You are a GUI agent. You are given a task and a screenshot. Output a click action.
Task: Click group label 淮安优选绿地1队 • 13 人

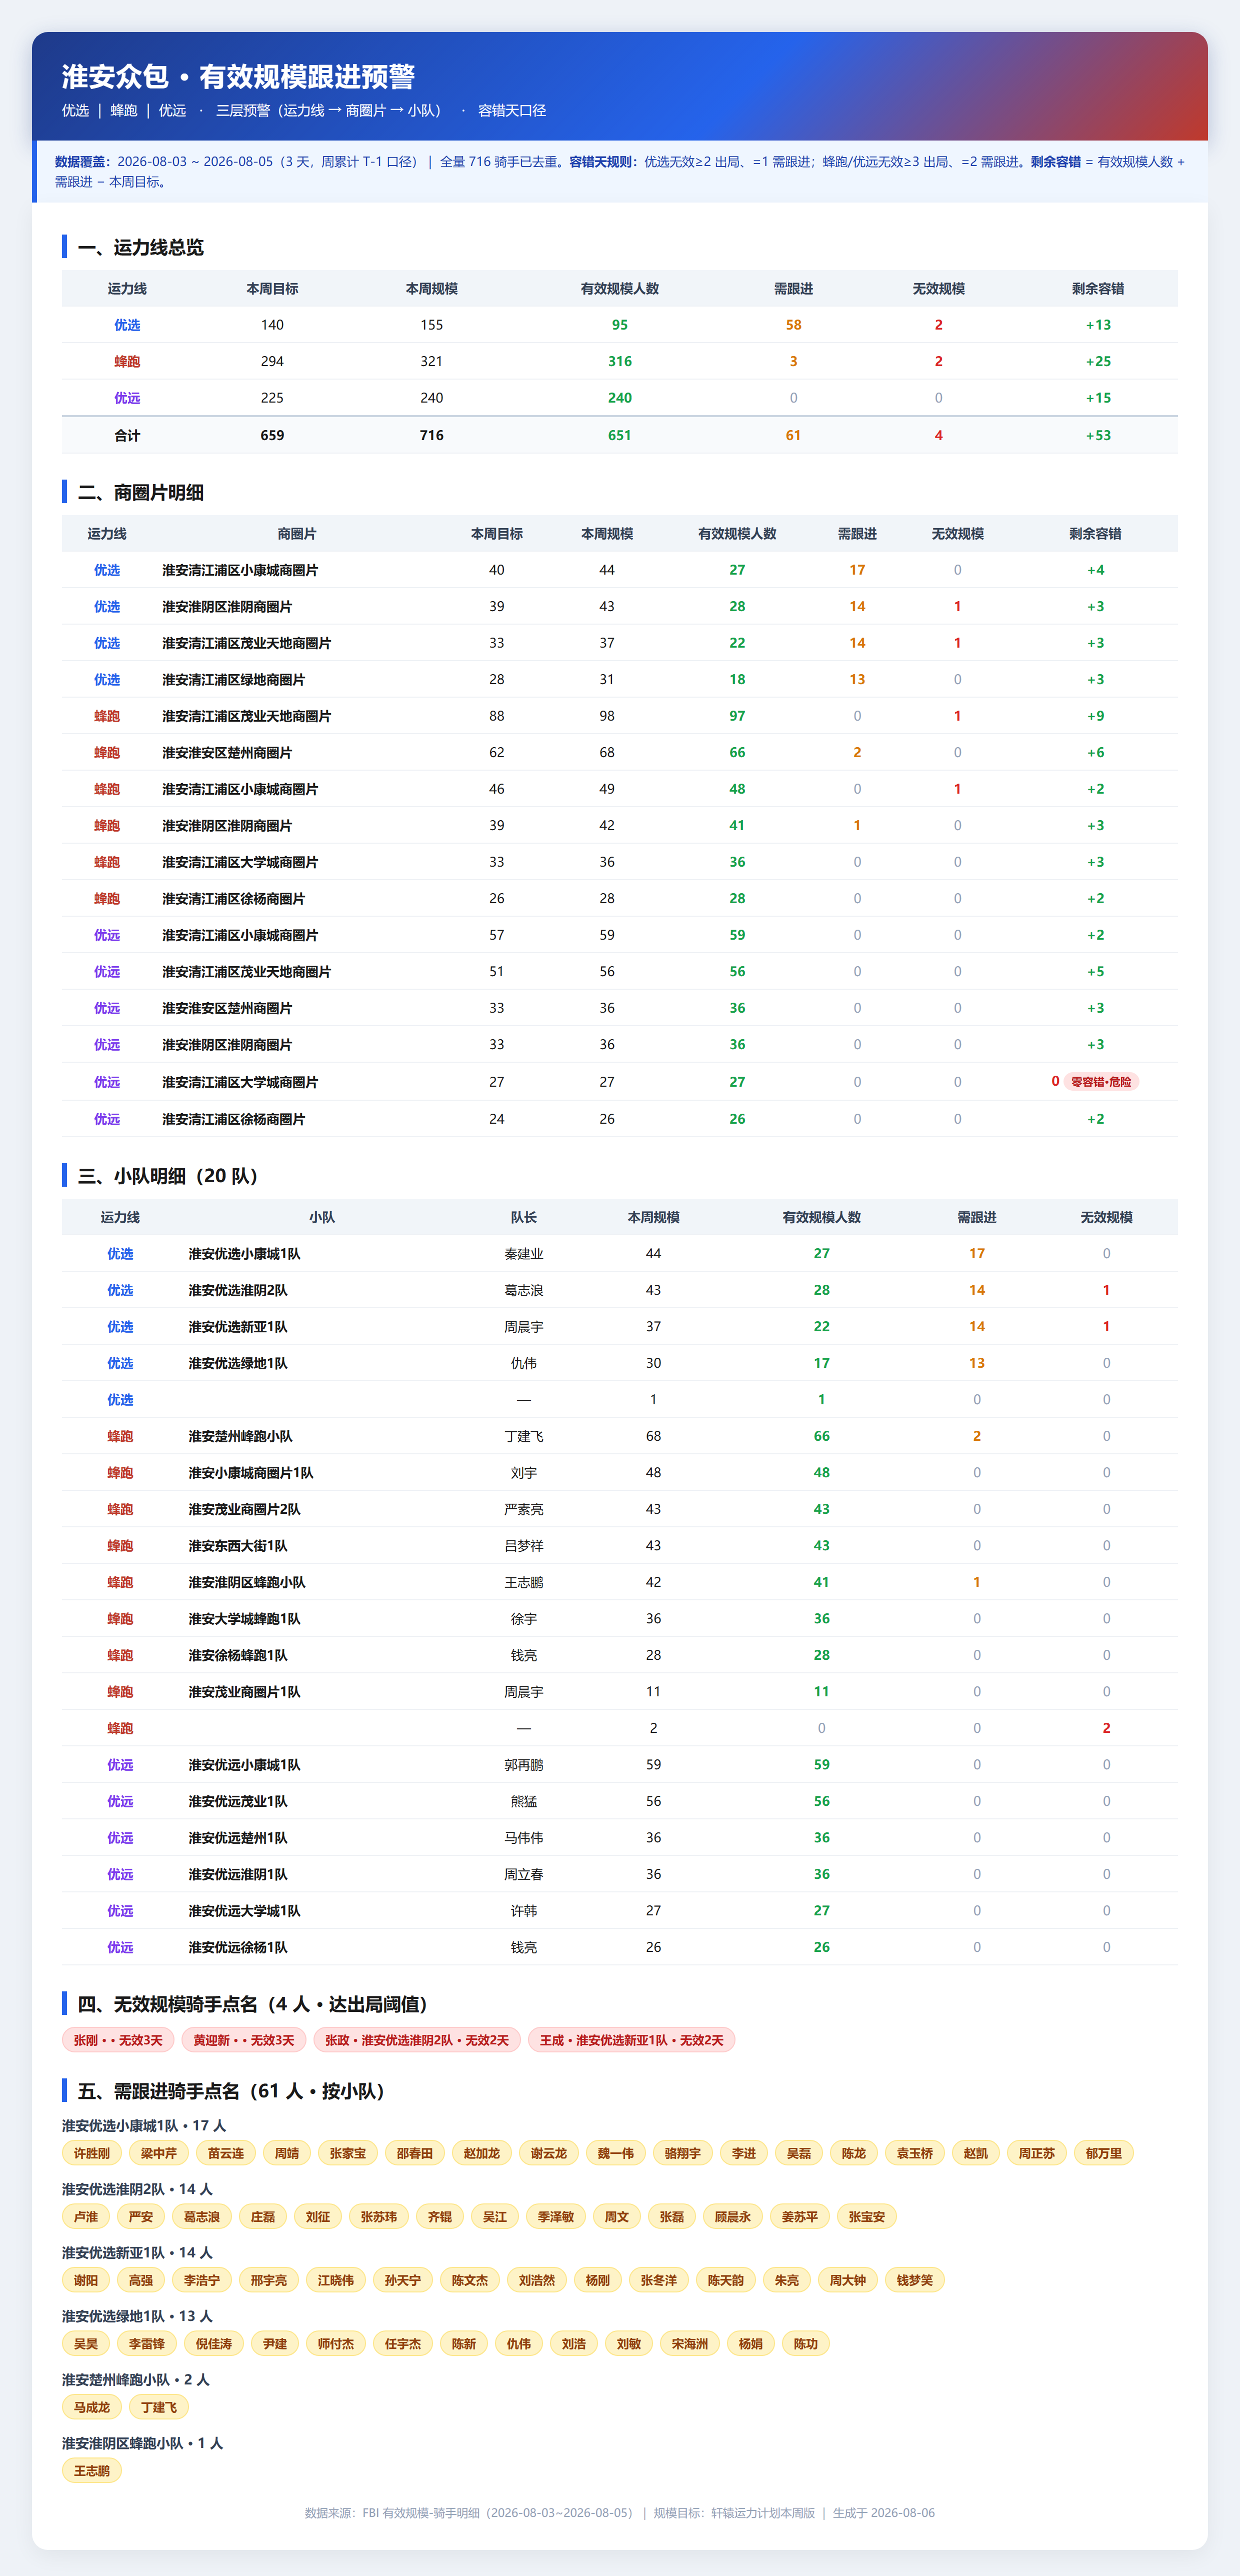(x=137, y=2316)
